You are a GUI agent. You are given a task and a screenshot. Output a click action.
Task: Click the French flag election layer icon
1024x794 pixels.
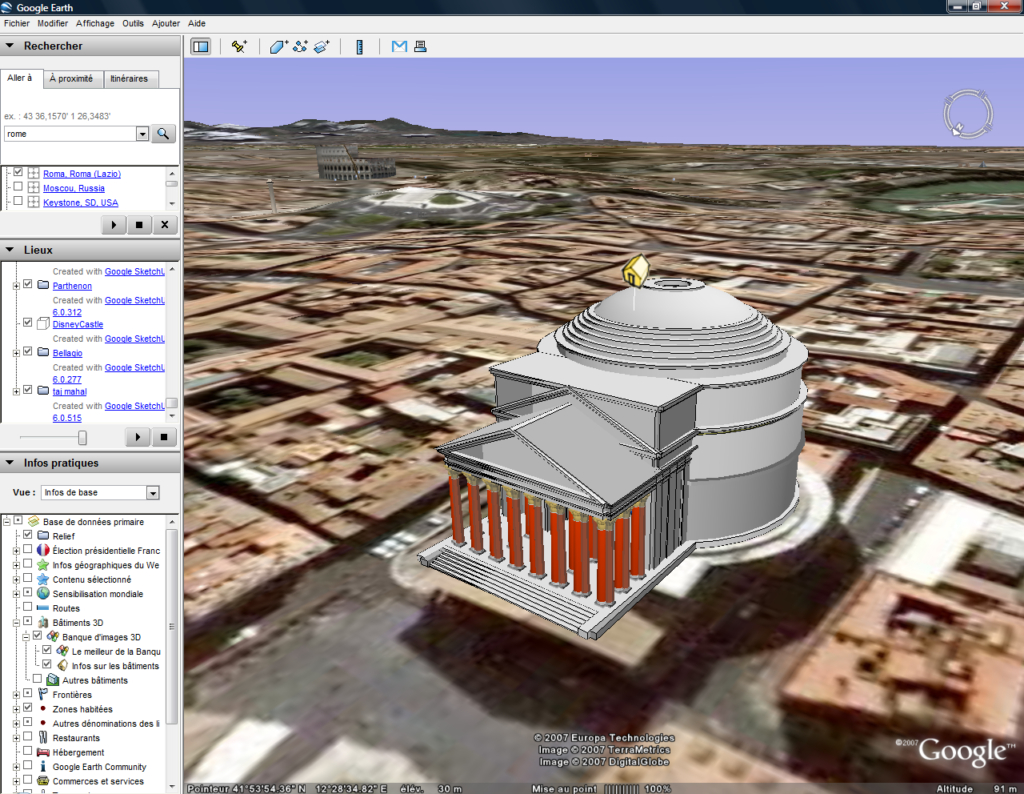point(43,550)
